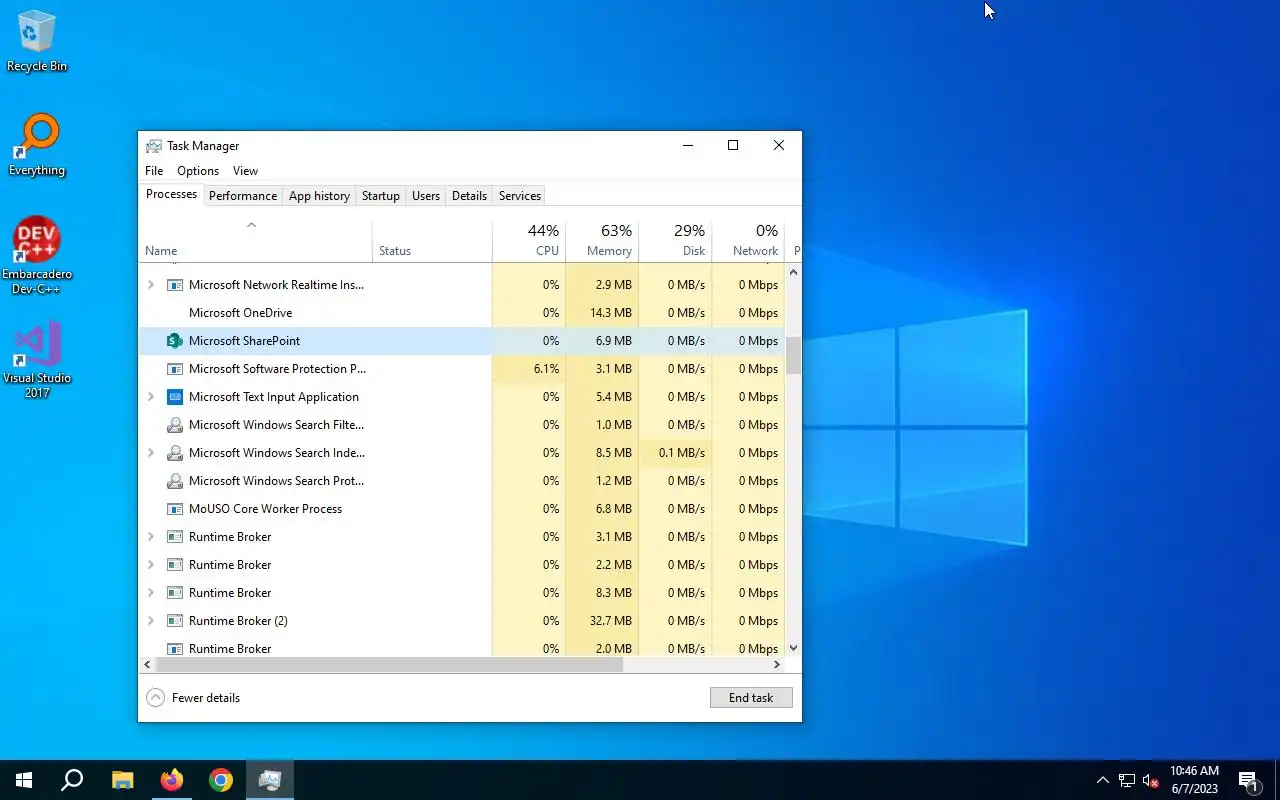Click the Microsoft Windows Search Protocol icon

(x=175, y=481)
